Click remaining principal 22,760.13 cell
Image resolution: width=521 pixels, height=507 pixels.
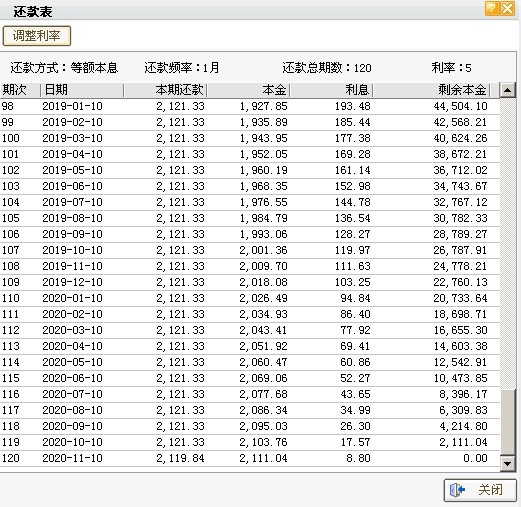460,282
